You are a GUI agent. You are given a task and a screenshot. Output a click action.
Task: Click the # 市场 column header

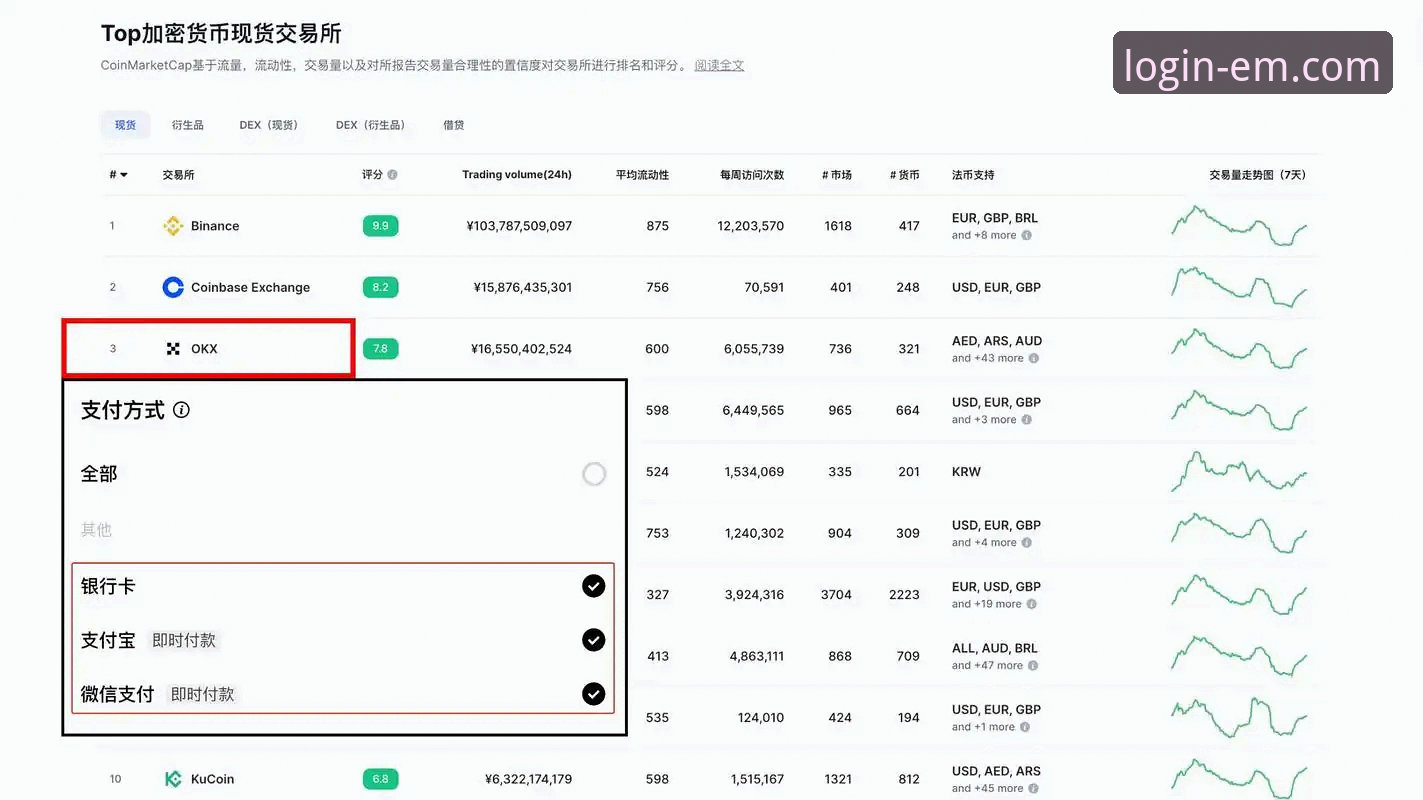click(837, 175)
